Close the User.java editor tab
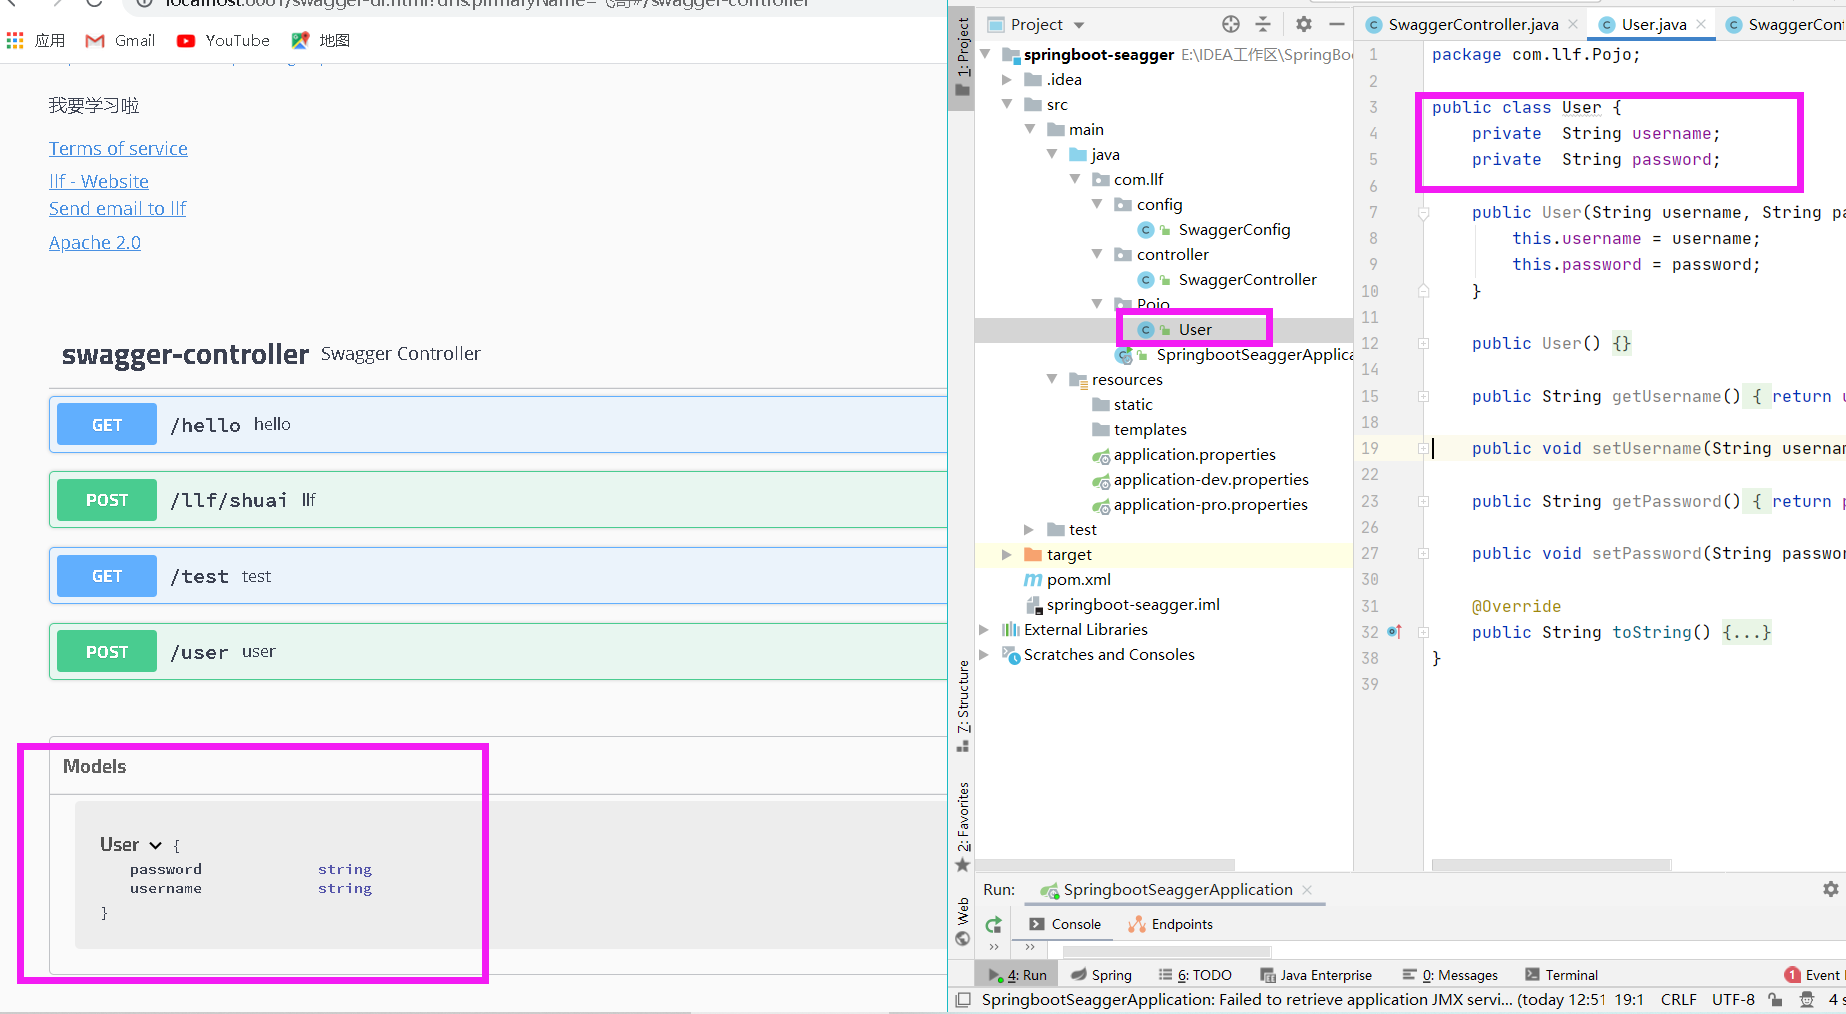 click(1701, 24)
